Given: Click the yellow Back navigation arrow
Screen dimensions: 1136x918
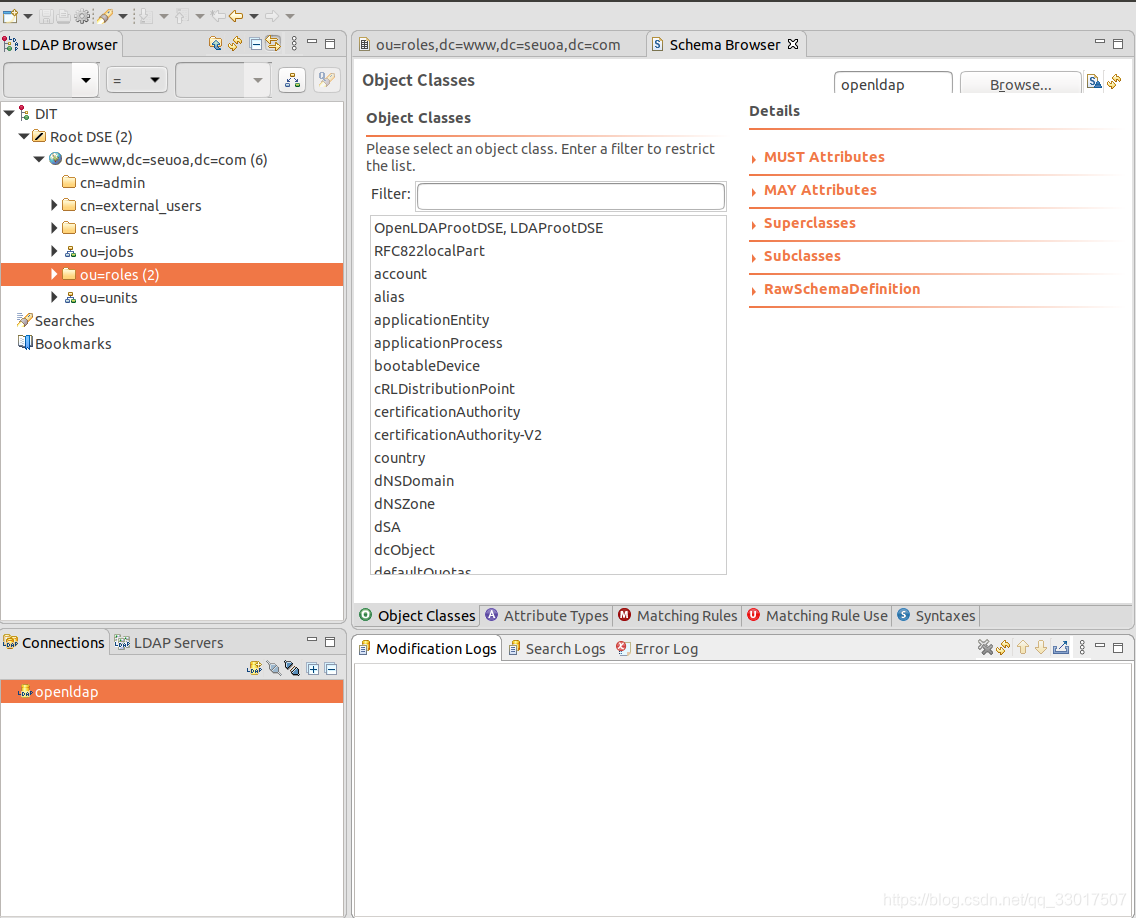Looking at the screenshot, I should coord(236,15).
